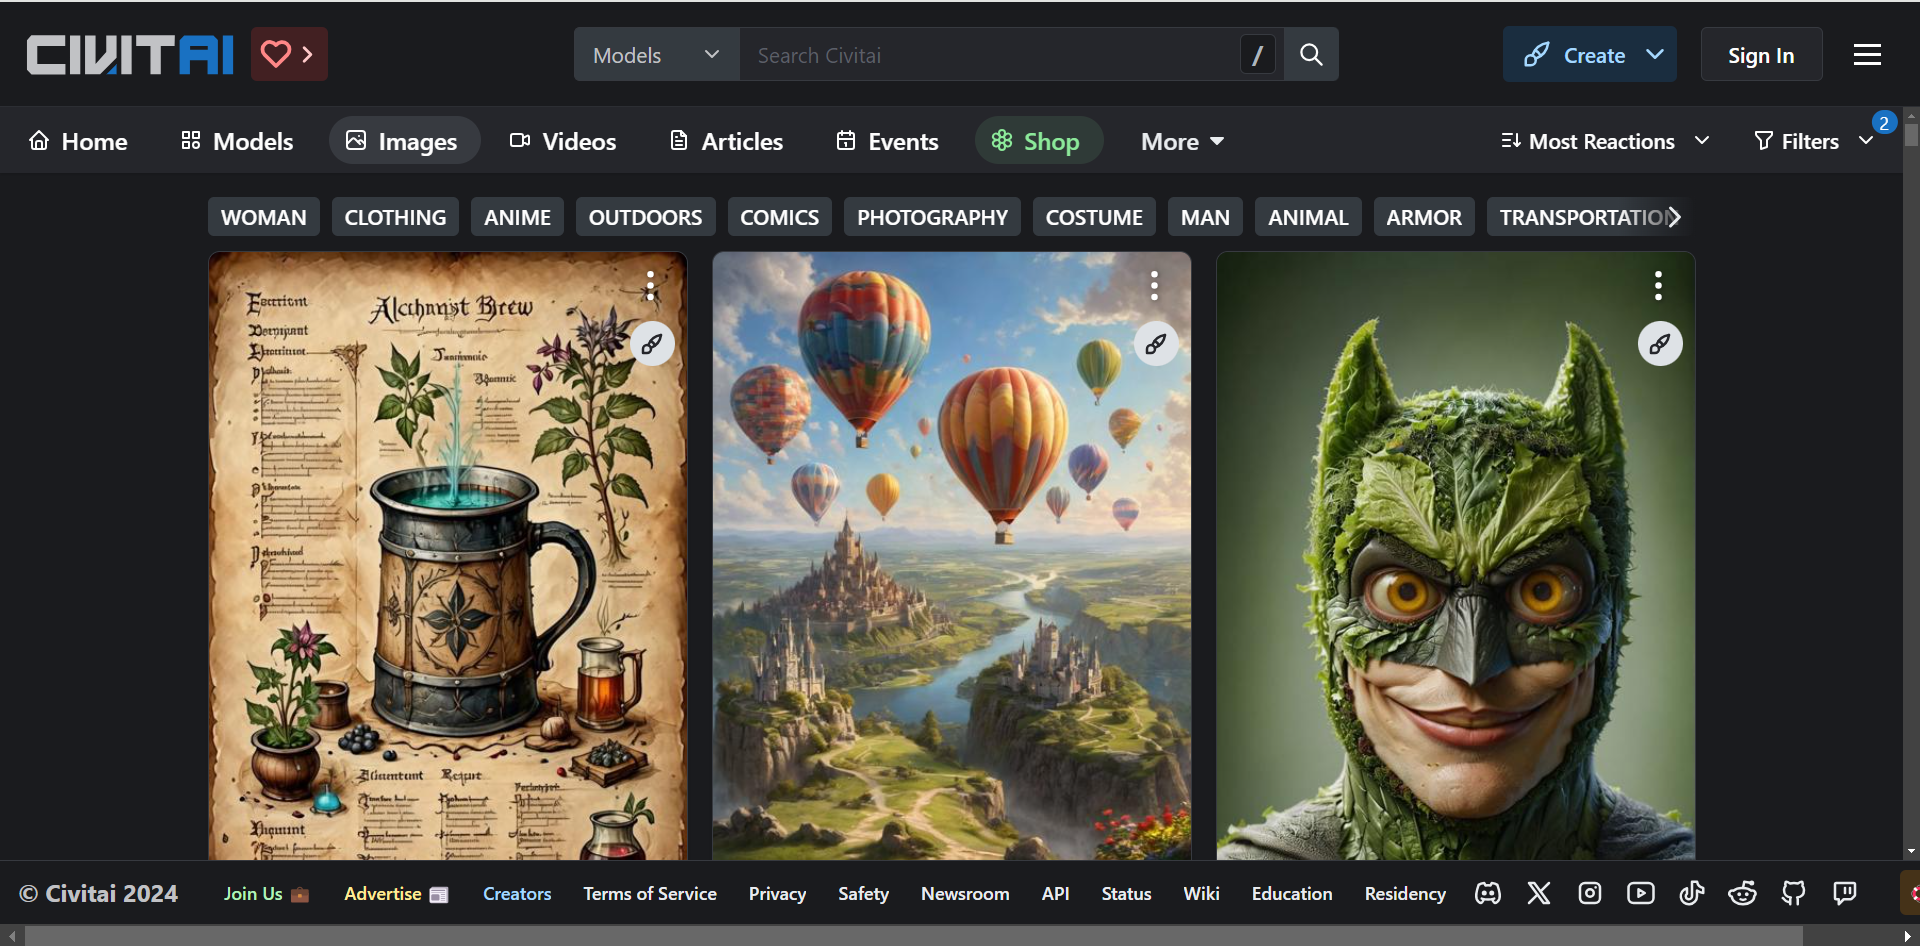Open the Instagram footer icon
The image size is (1920, 946).
tap(1590, 893)
